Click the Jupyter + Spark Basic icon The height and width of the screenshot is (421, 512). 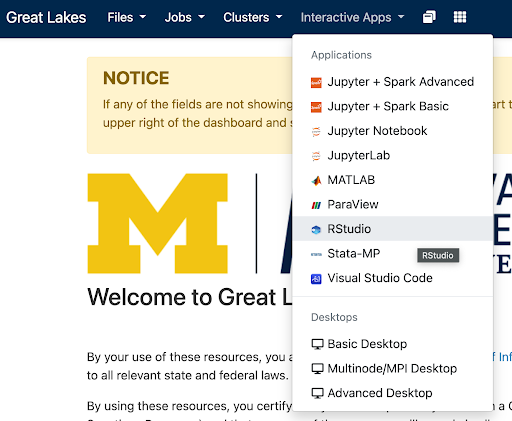click(316, 107)
